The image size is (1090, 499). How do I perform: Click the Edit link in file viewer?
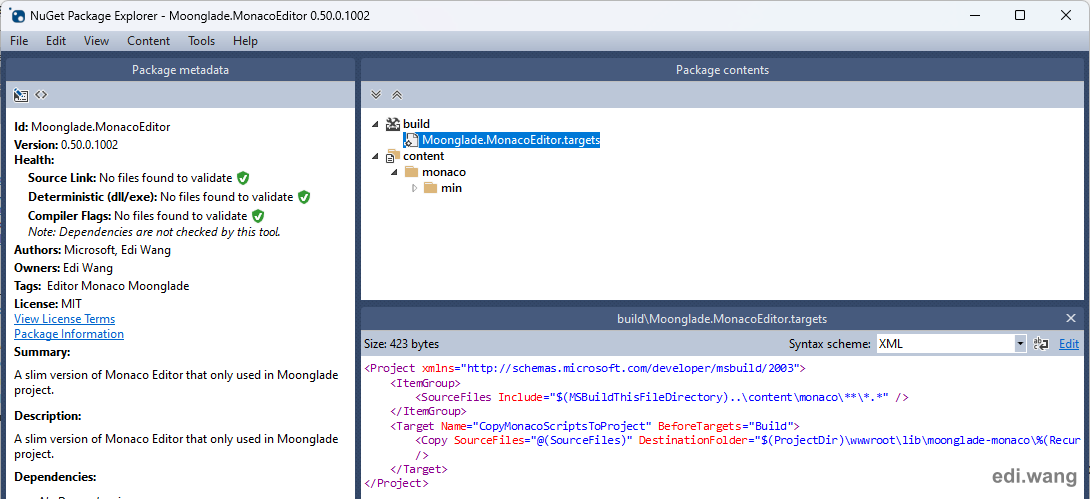1068,343
